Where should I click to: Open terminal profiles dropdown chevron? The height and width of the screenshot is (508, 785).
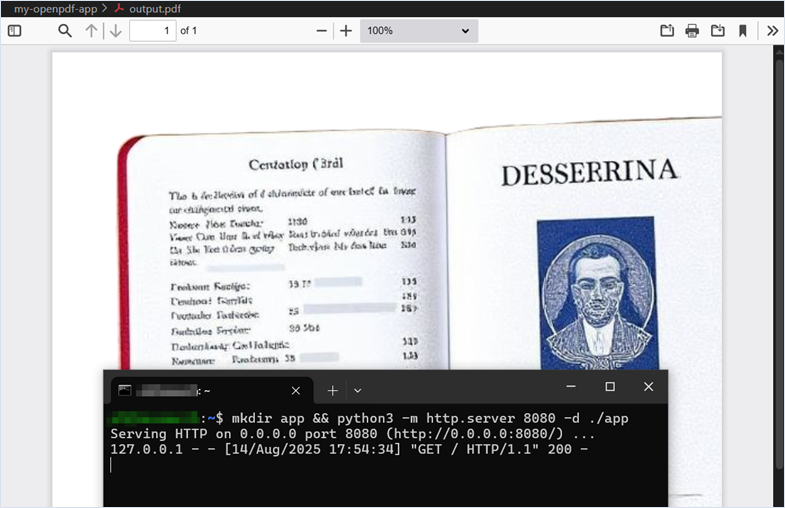tap(358, 390)
